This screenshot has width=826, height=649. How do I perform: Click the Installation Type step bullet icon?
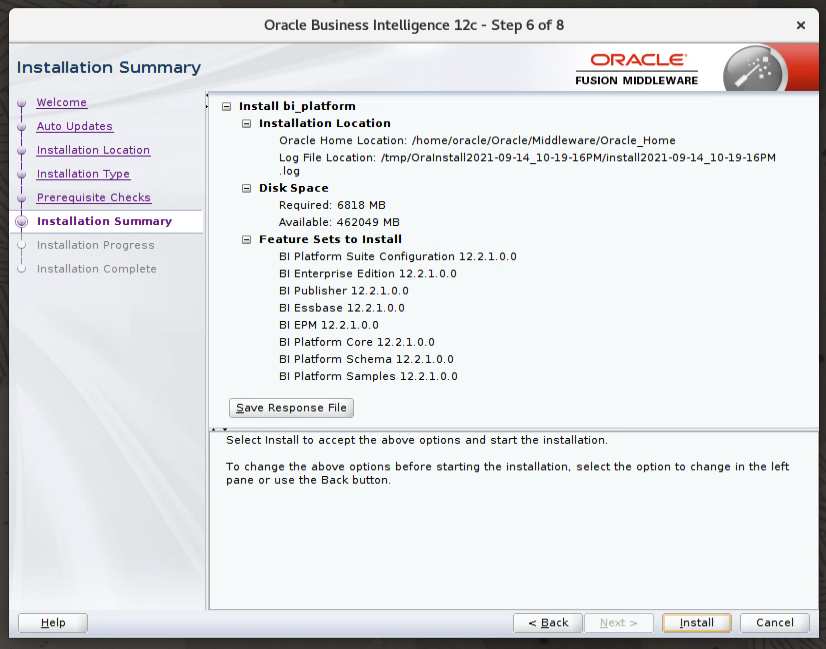click(x=22, y=174)
